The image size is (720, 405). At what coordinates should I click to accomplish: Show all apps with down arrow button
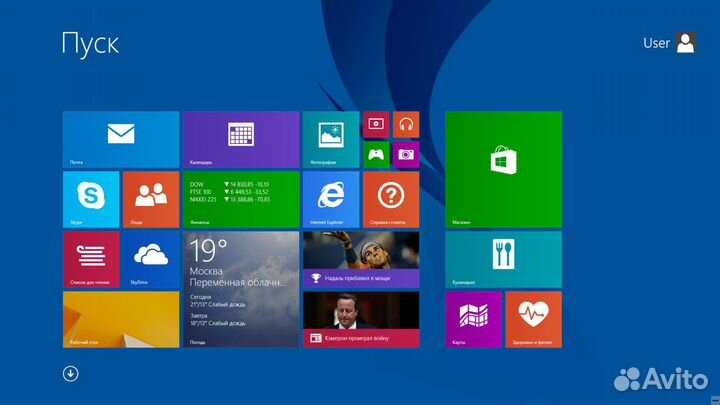pyautogui.click(x=71, y=374)
